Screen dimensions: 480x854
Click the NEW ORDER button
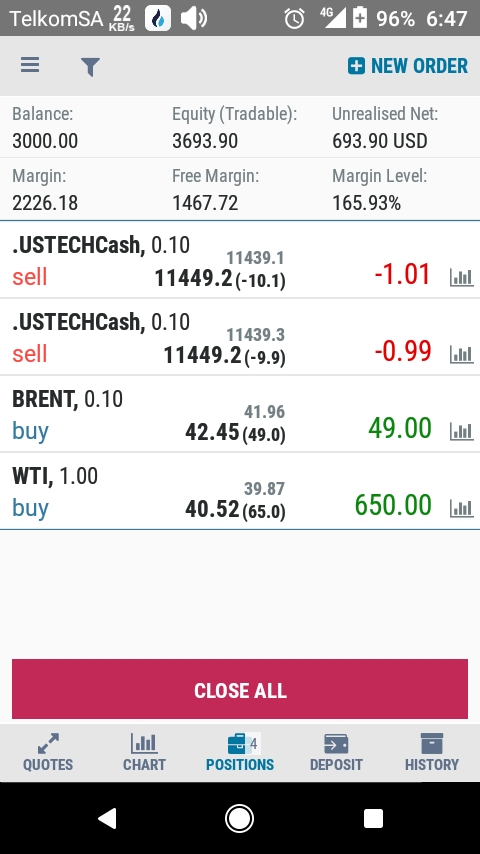[x=408, y=66]
